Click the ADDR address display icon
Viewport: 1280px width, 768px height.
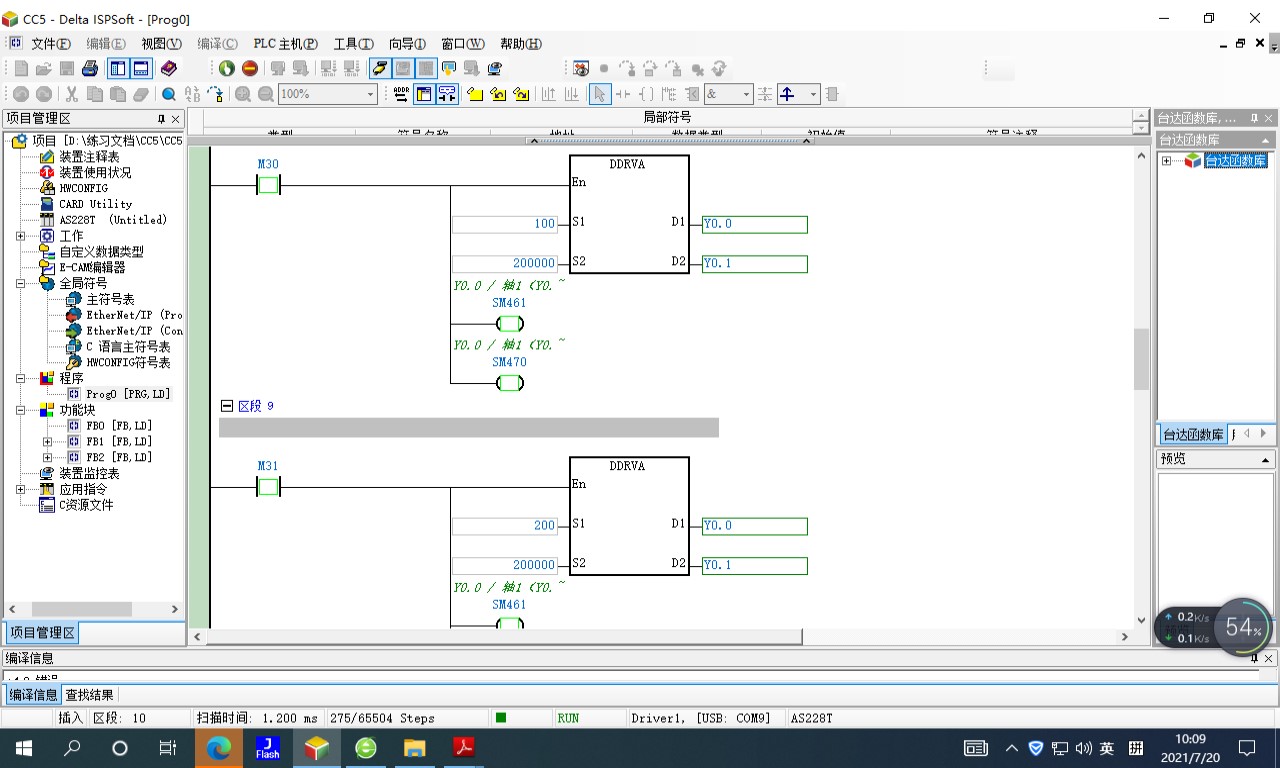tap(401, 94)
